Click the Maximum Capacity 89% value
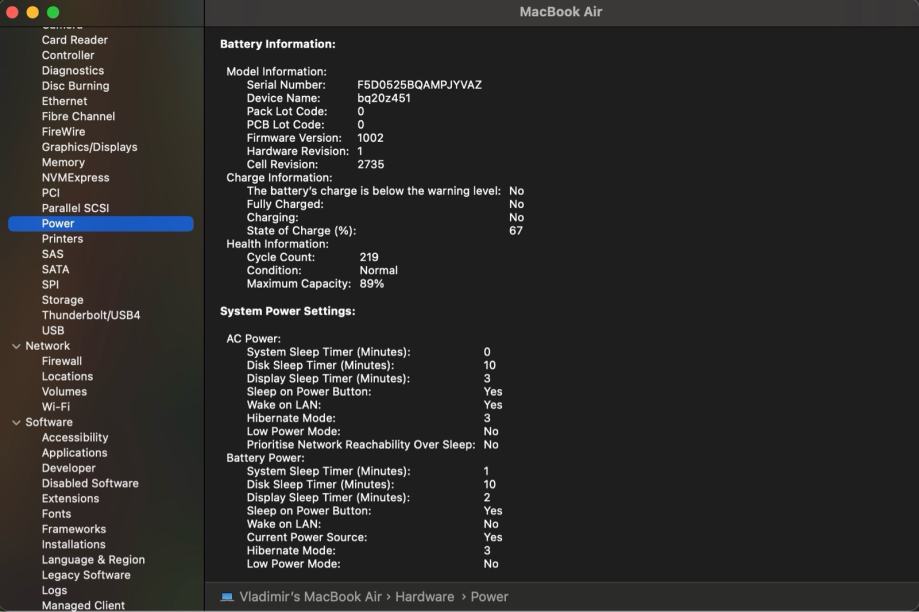This screenshot has height=612, width=919. click(371, 284)
